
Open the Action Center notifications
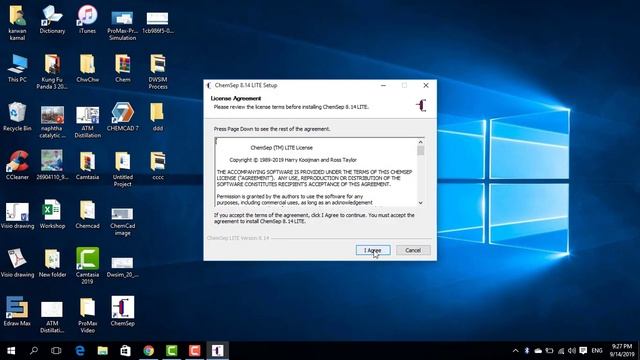[x=583, y=351]
